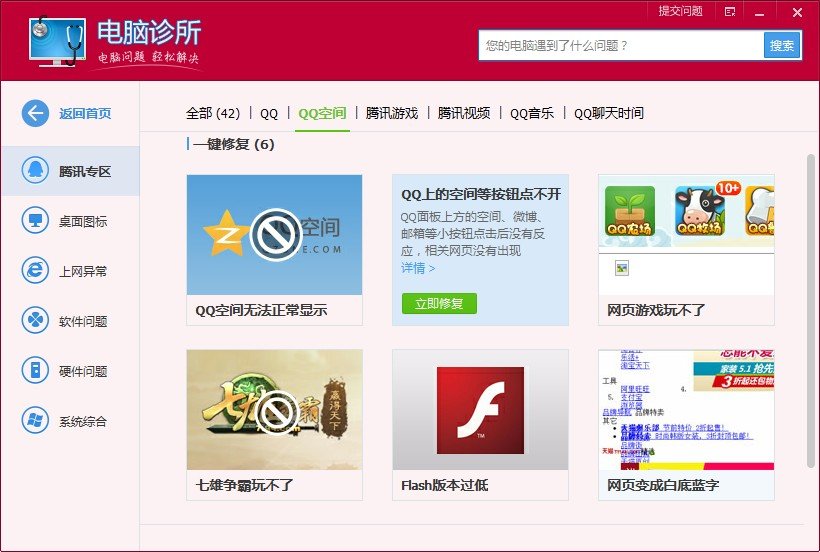Click the 网页变成白底蓝字 caption
The image size is (820, 552).
tap(663, 485)
